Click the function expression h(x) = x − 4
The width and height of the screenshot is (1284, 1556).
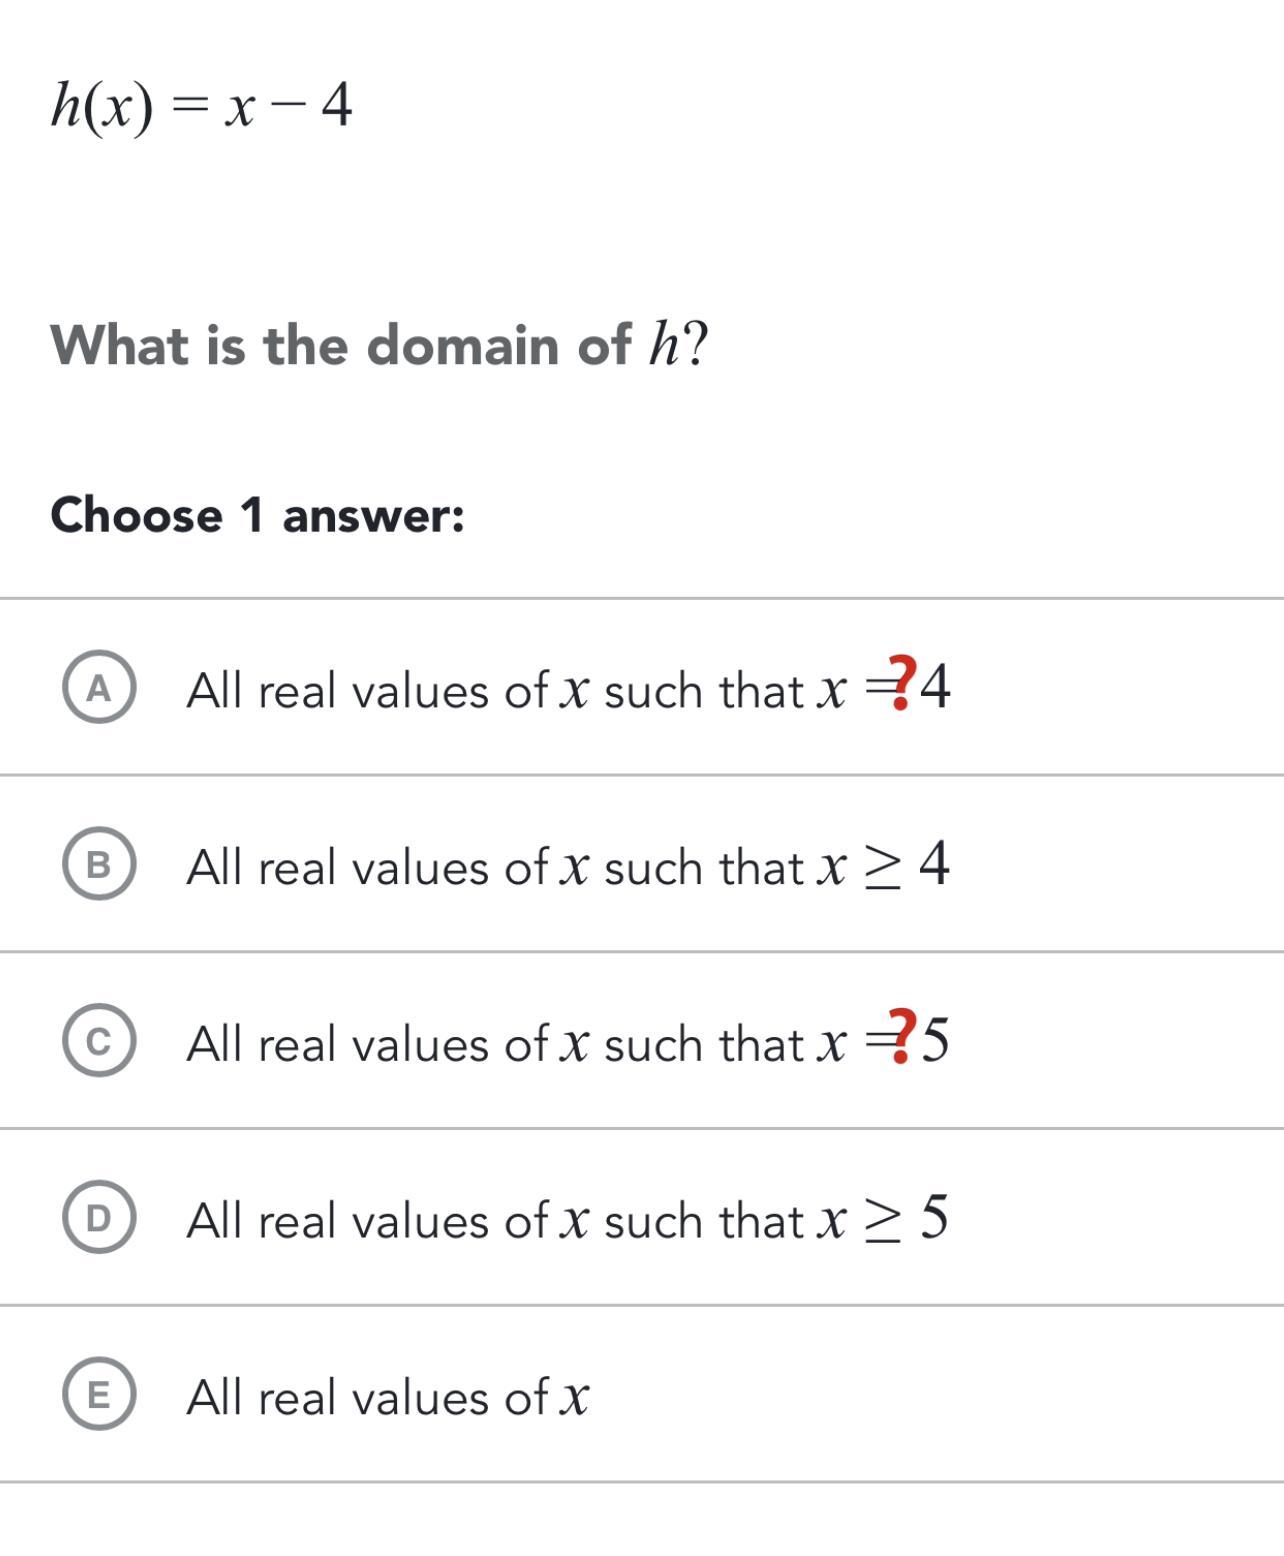[x=201, y=105]
